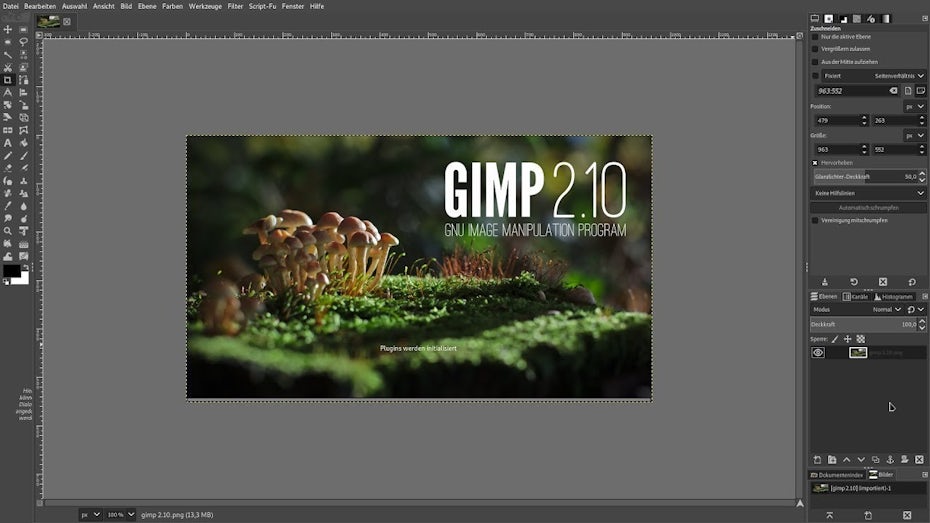The width and height of the screenshot is (930, 523).
Task: Uncheck the 'Hervorheben' checkbox
Action: [815, 162]
